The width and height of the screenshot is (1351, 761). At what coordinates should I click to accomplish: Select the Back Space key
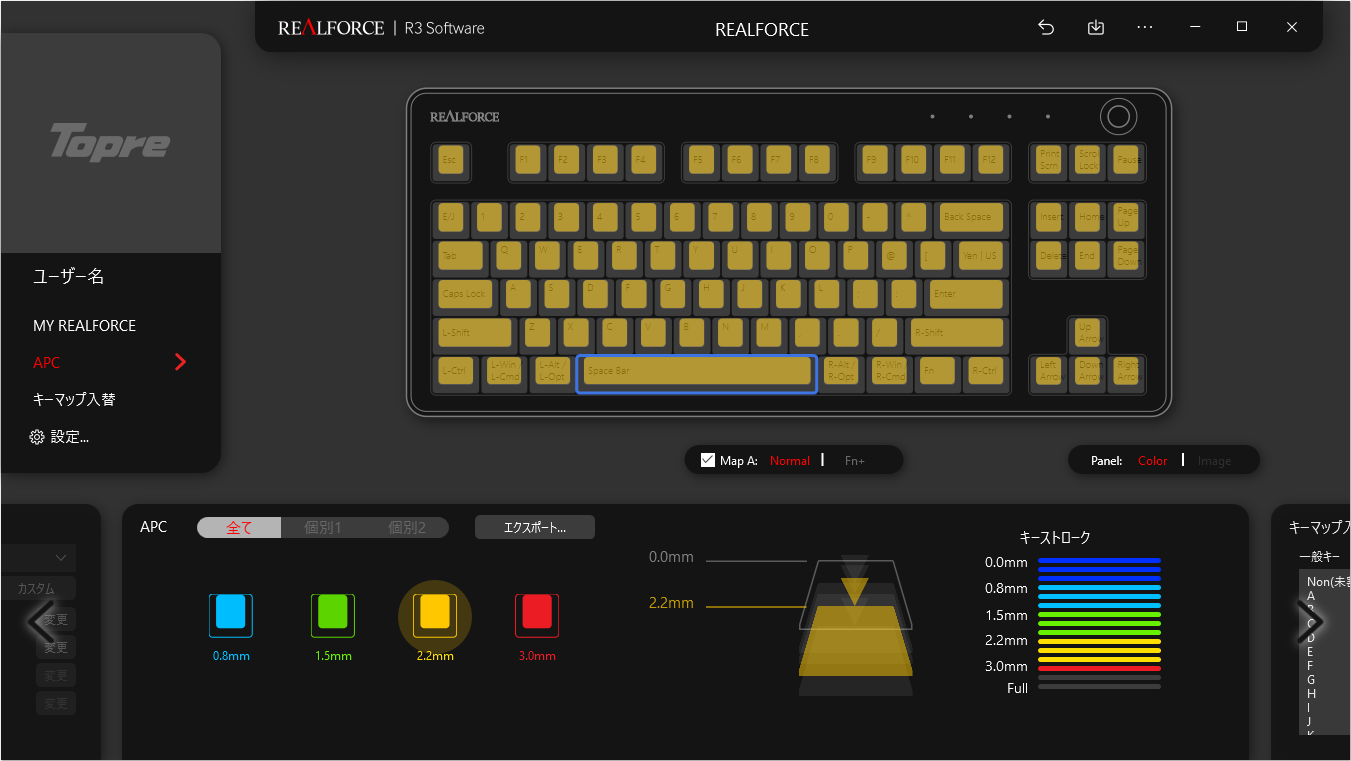[970, 217]
